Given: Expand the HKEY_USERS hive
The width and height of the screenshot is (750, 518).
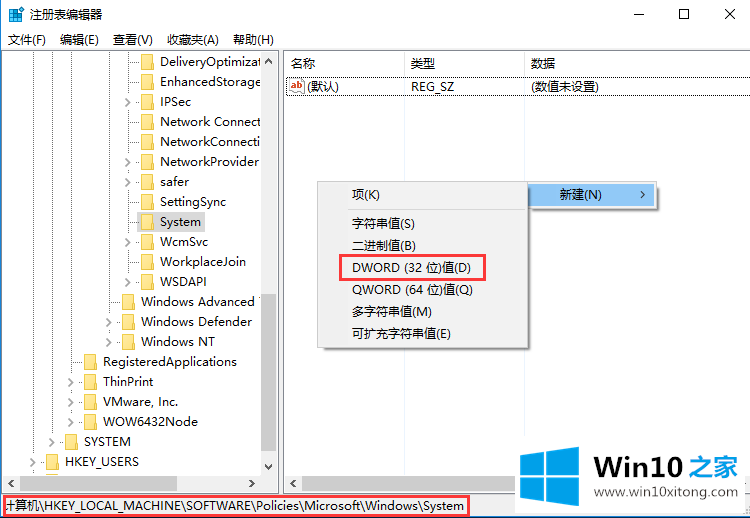Looking at the screenshot, I should (32, 462).
